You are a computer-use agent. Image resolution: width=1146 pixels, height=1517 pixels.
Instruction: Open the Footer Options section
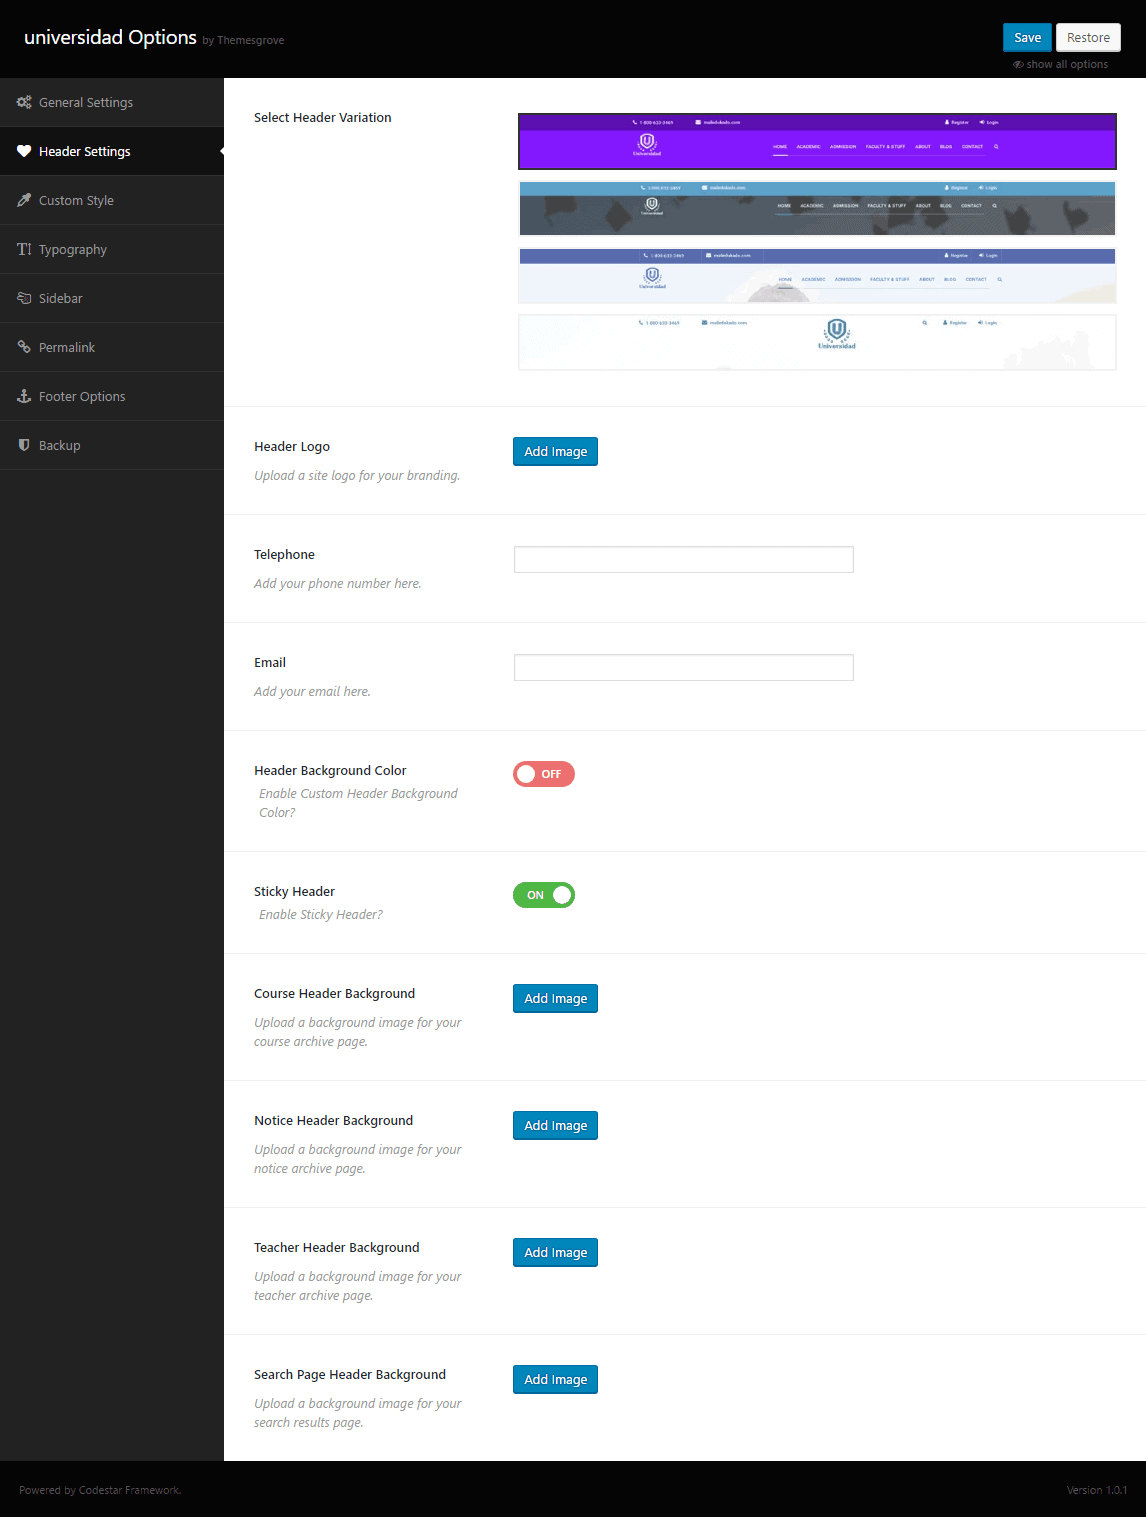point(82,396)
